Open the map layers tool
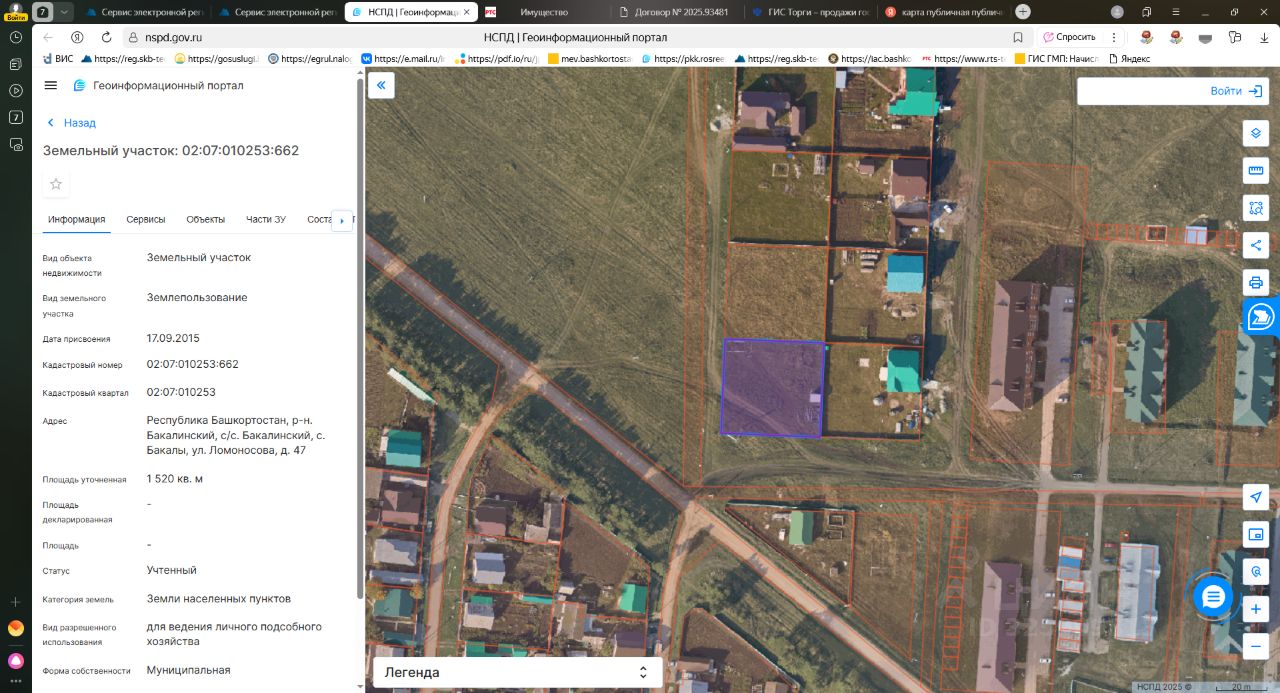Viewport: 1280px width, 693px height. click(1256, 134)
